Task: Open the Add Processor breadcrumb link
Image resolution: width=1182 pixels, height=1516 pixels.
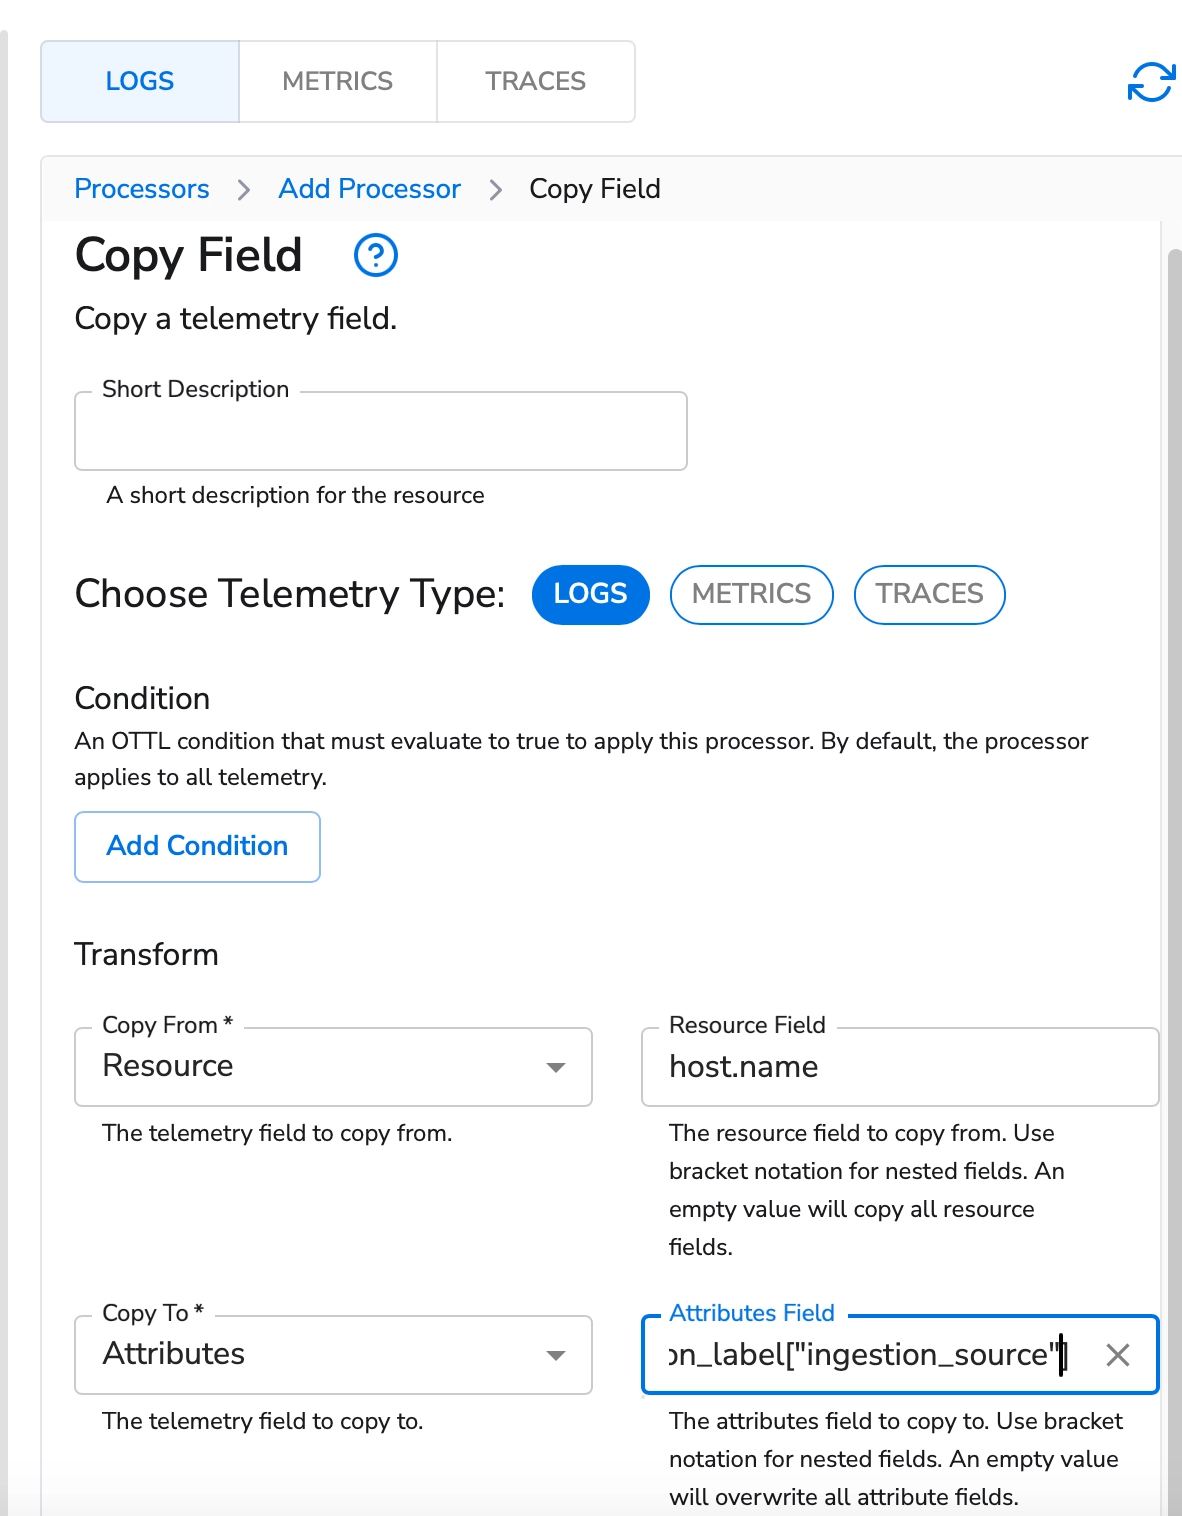Action: [x=369, y=189]
